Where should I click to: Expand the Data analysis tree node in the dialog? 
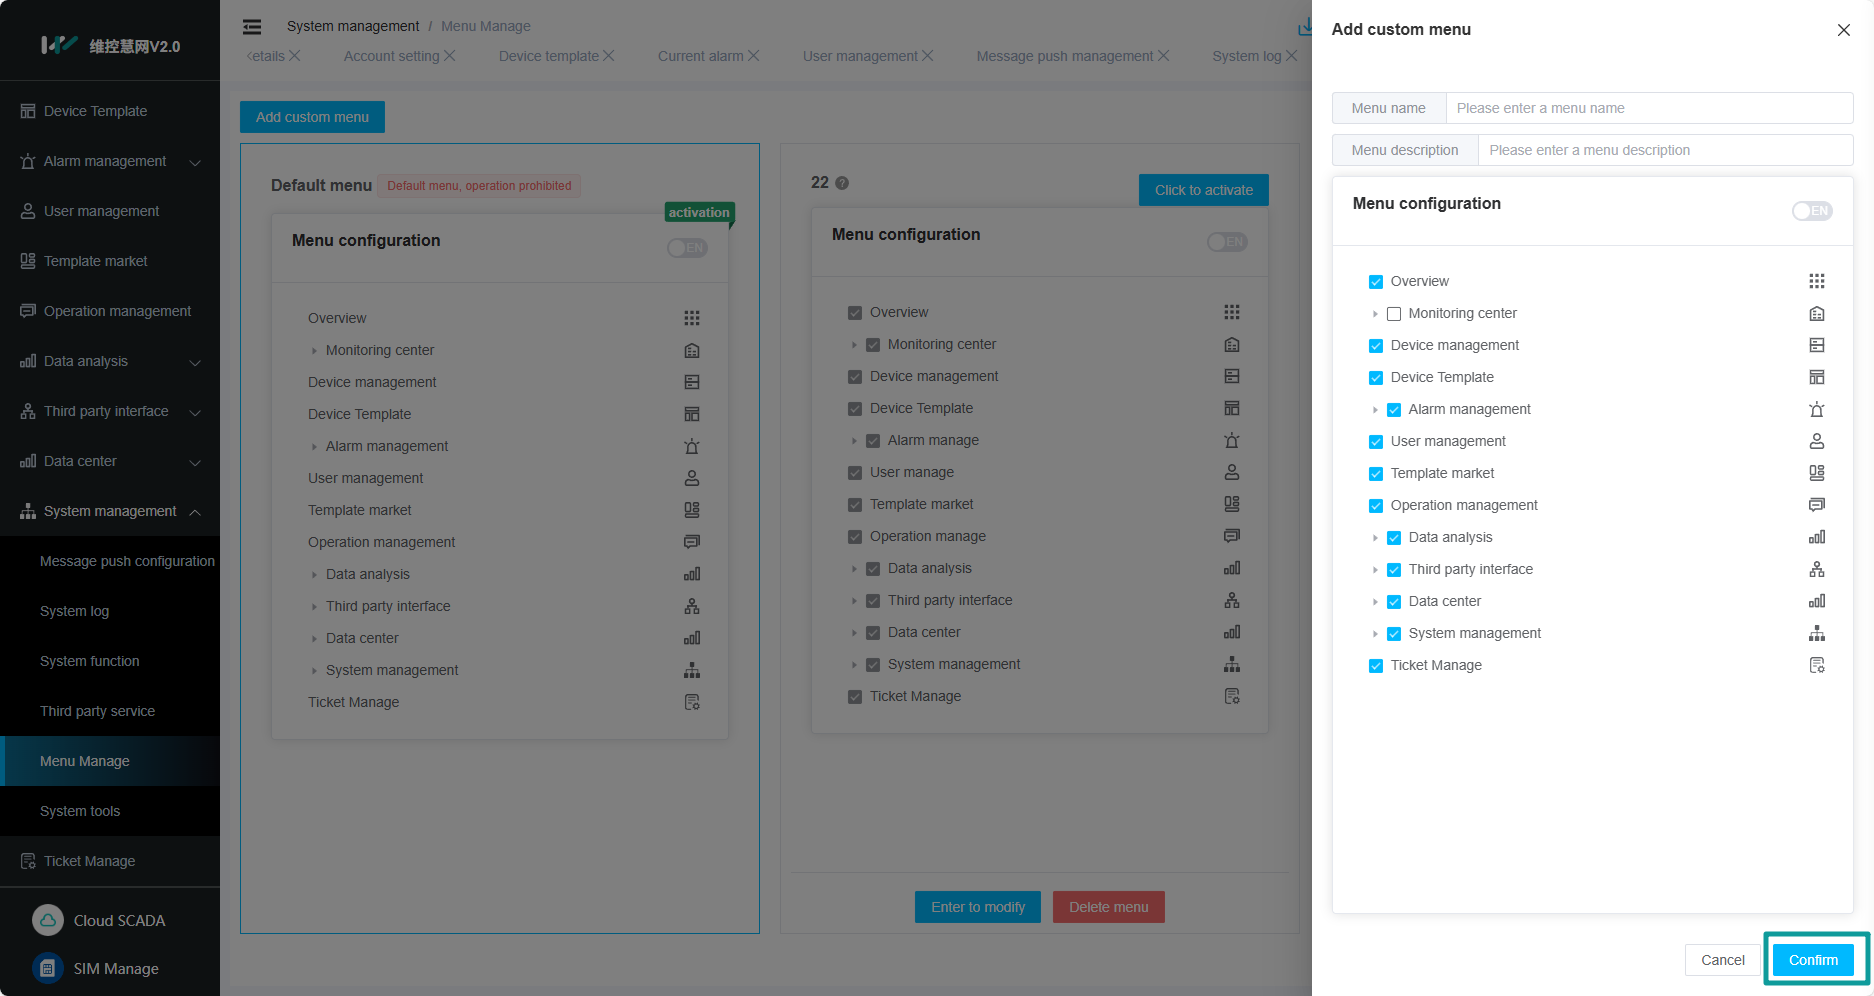tap(1375, 538)
